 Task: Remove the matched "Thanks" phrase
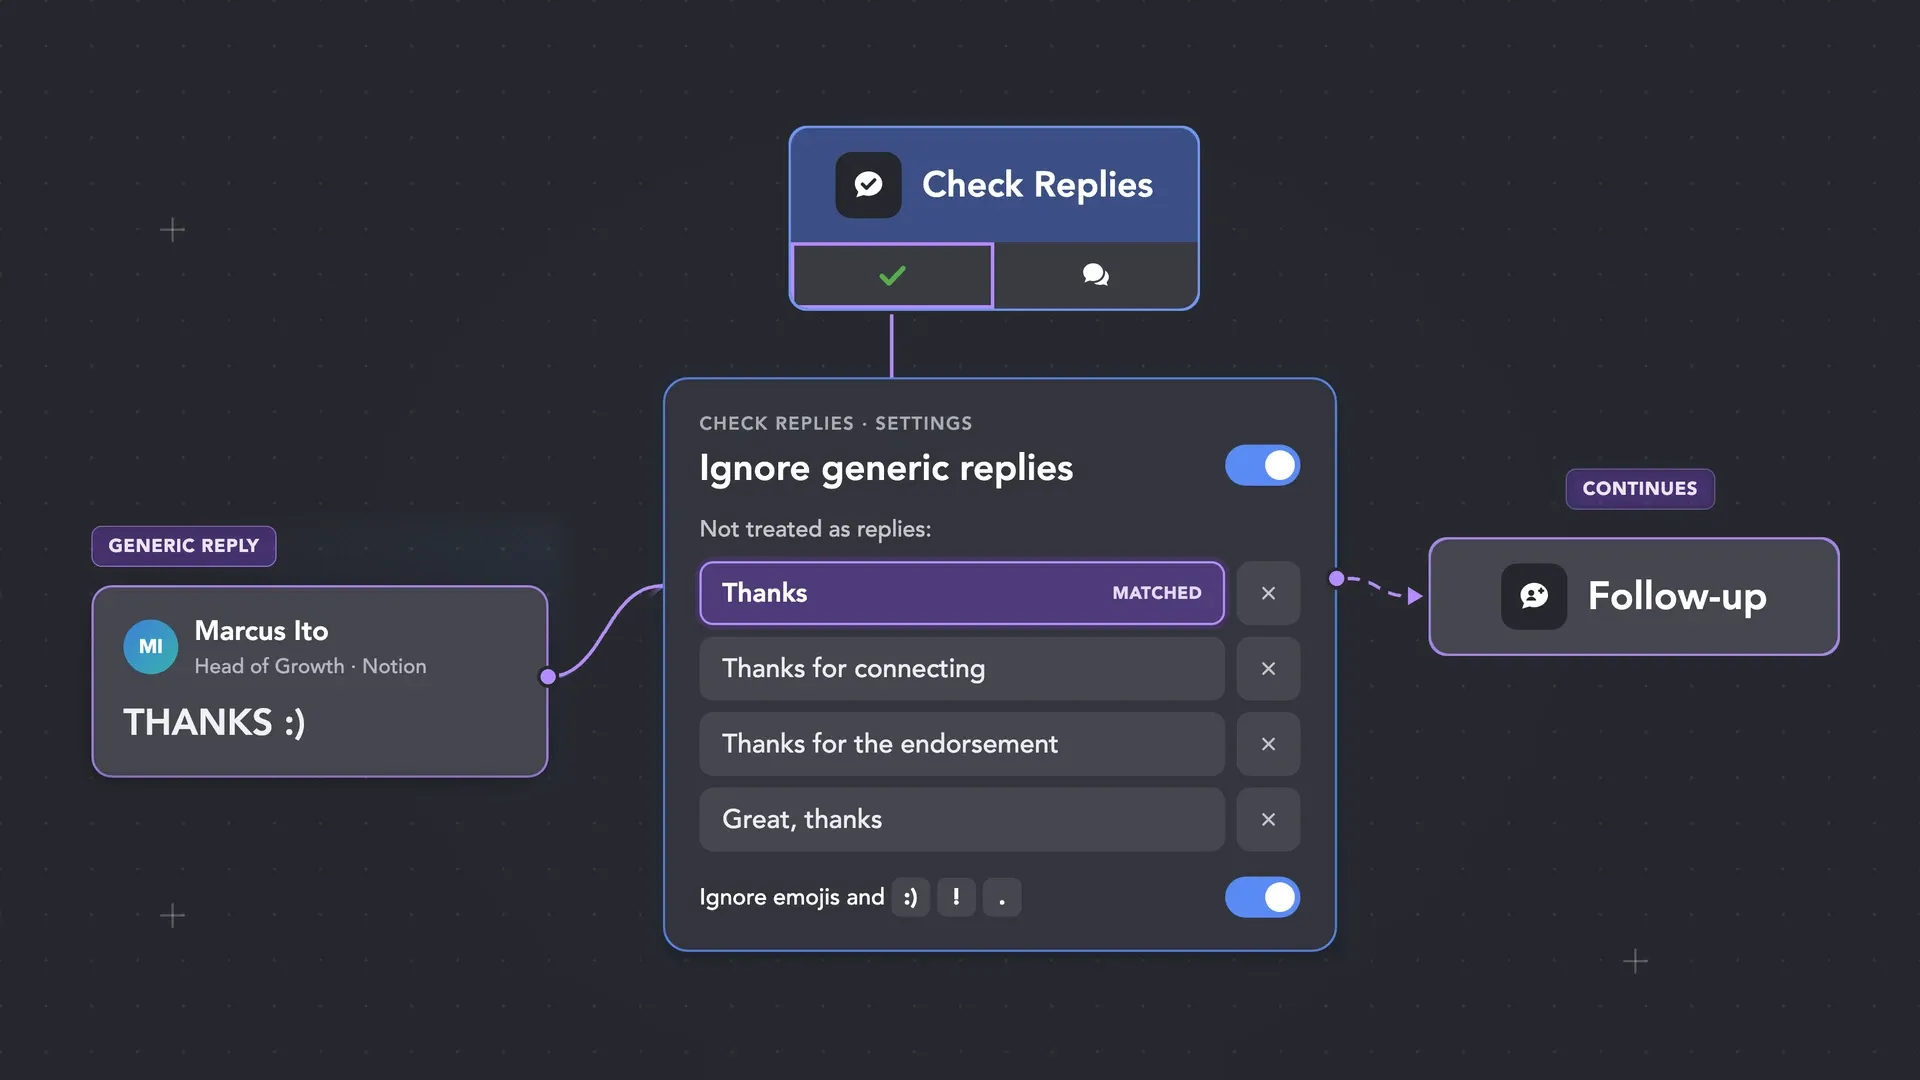[1268, 593]
